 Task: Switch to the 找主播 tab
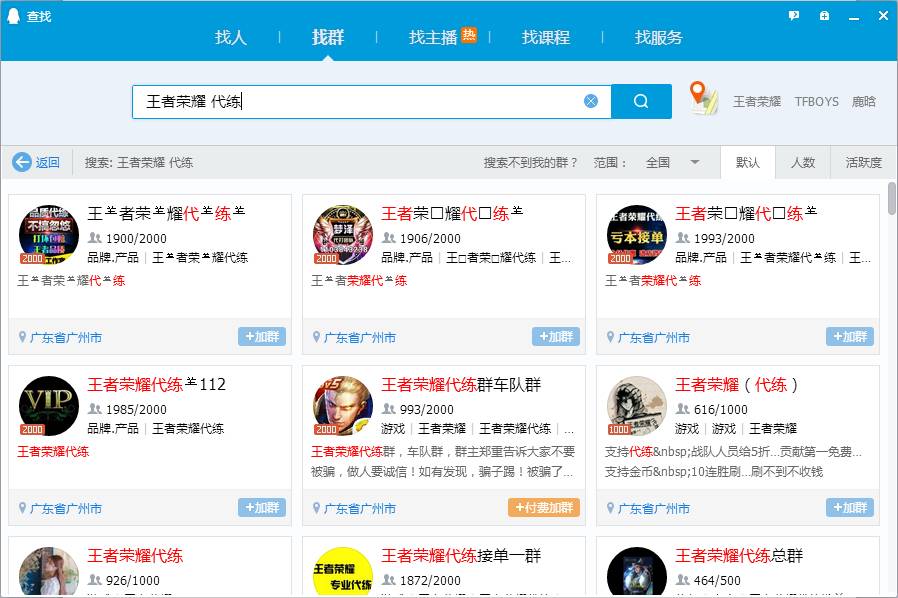click(x=433, y=37)
